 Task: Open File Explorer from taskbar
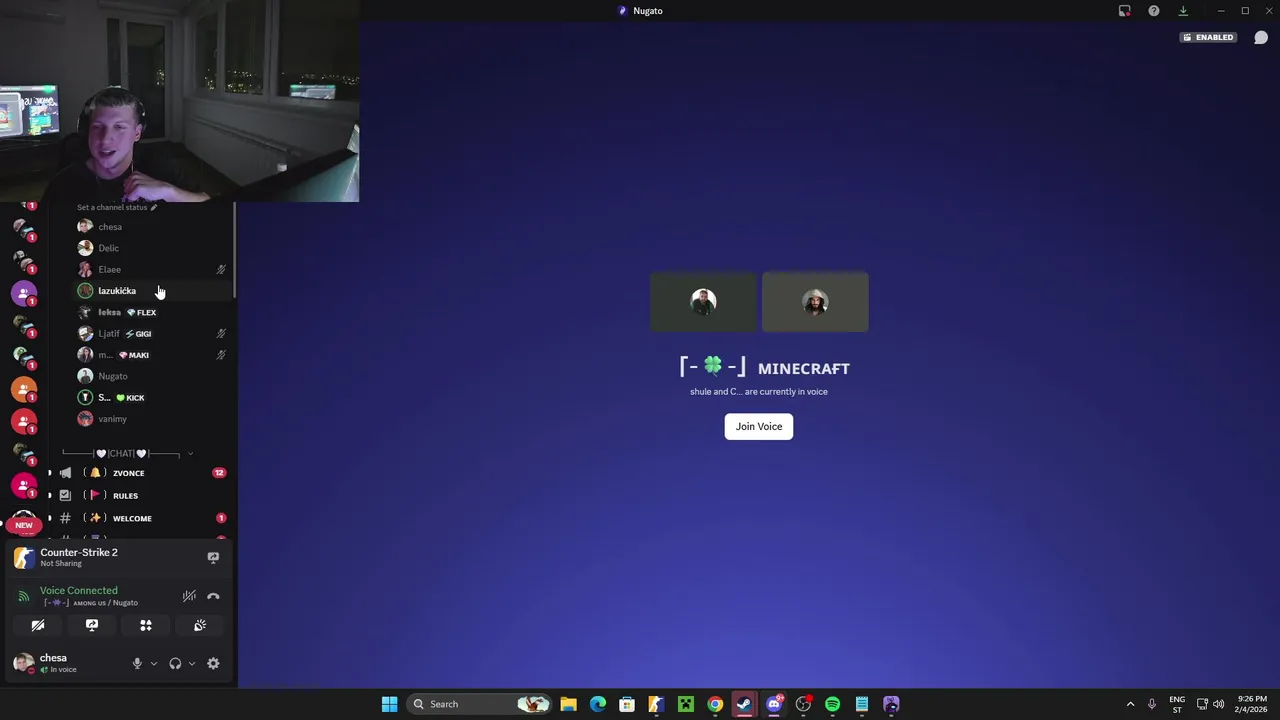click(568, 704)
